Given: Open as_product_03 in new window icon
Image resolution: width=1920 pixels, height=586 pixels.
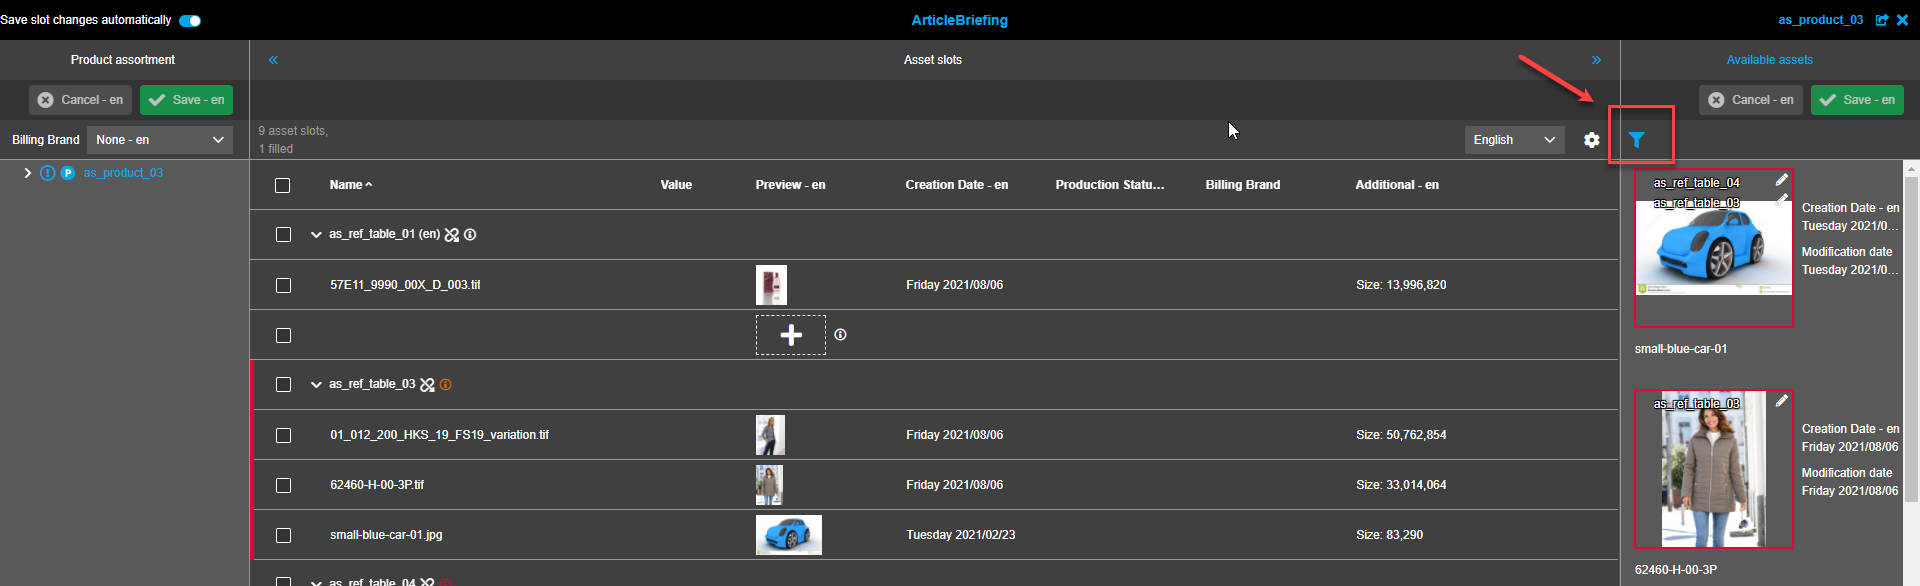Looking at the screenshot, I should pyautogui.click(x=1881, y=20).
